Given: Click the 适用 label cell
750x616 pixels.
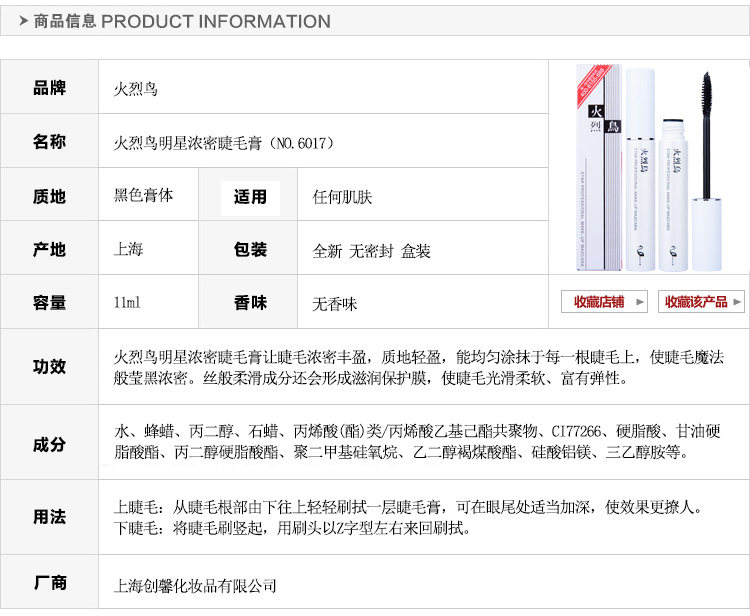Looking at the screenshot, I should click(x=250, y=196).
